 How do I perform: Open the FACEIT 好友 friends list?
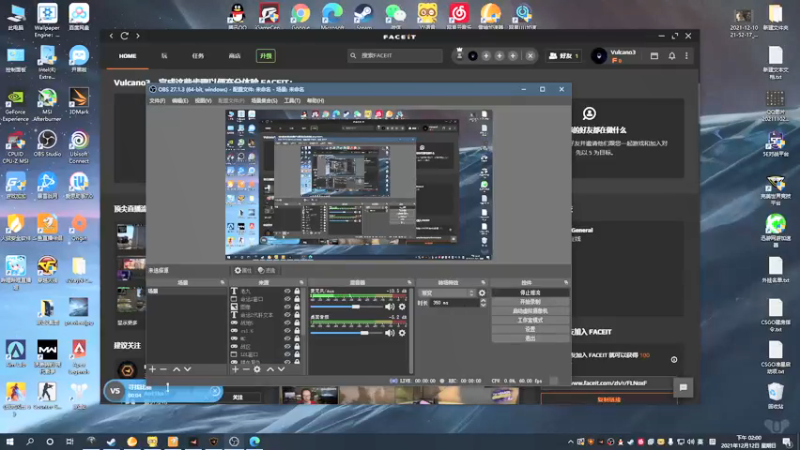tap(564, 56)
